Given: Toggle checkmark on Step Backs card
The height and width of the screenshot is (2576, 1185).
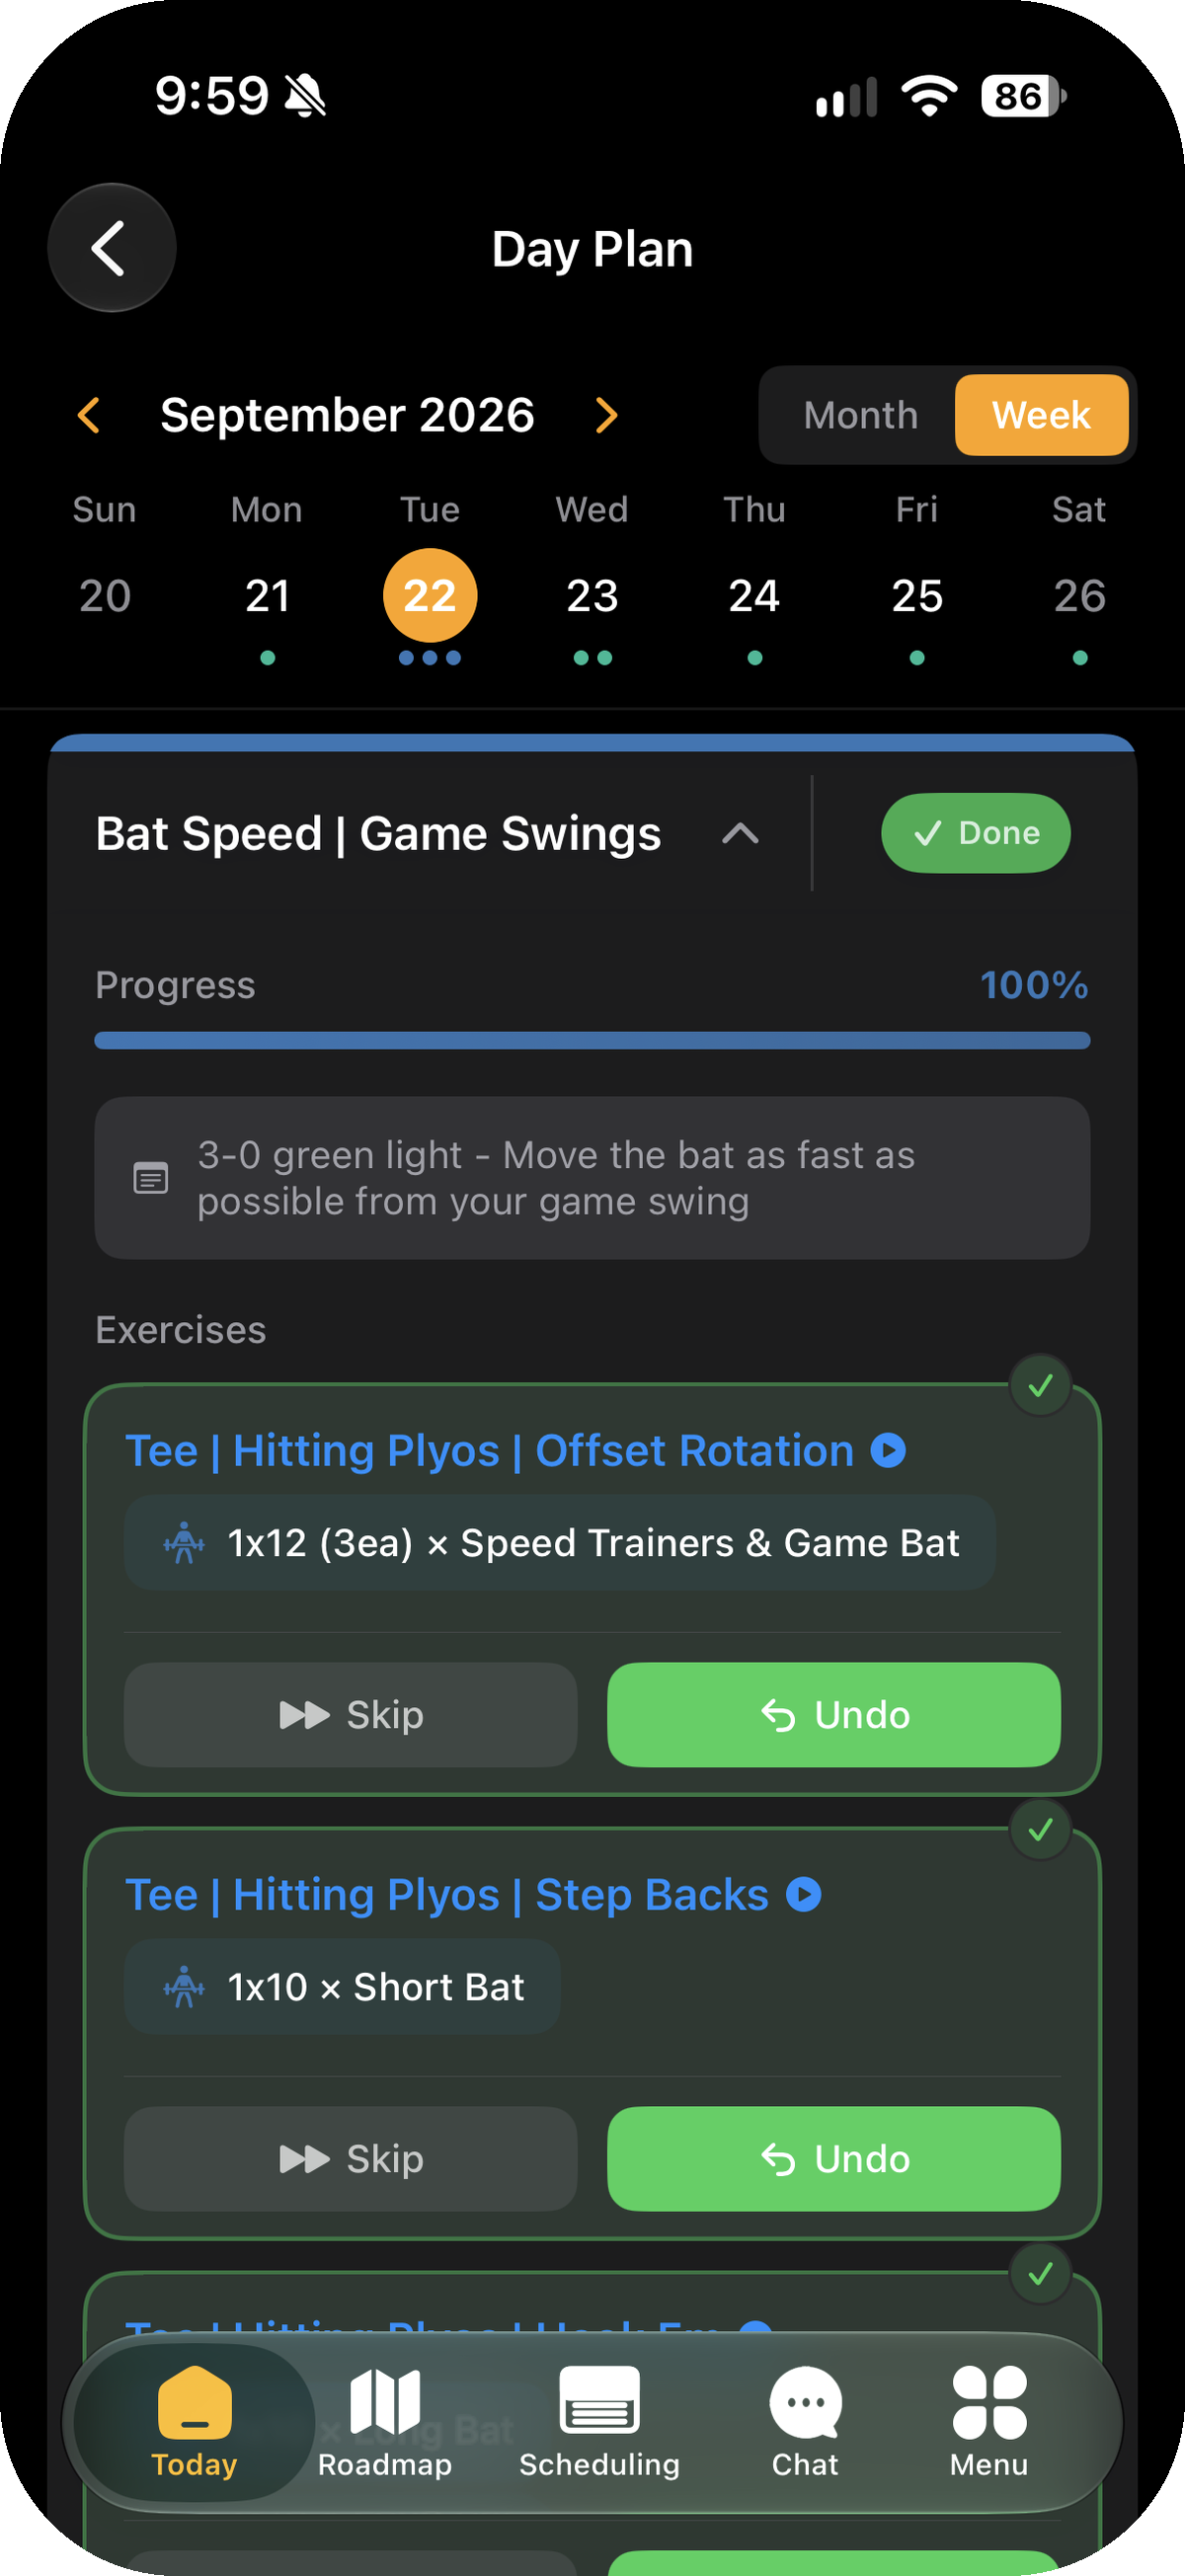Looking at the screenshot, I should (1040, 1830).
